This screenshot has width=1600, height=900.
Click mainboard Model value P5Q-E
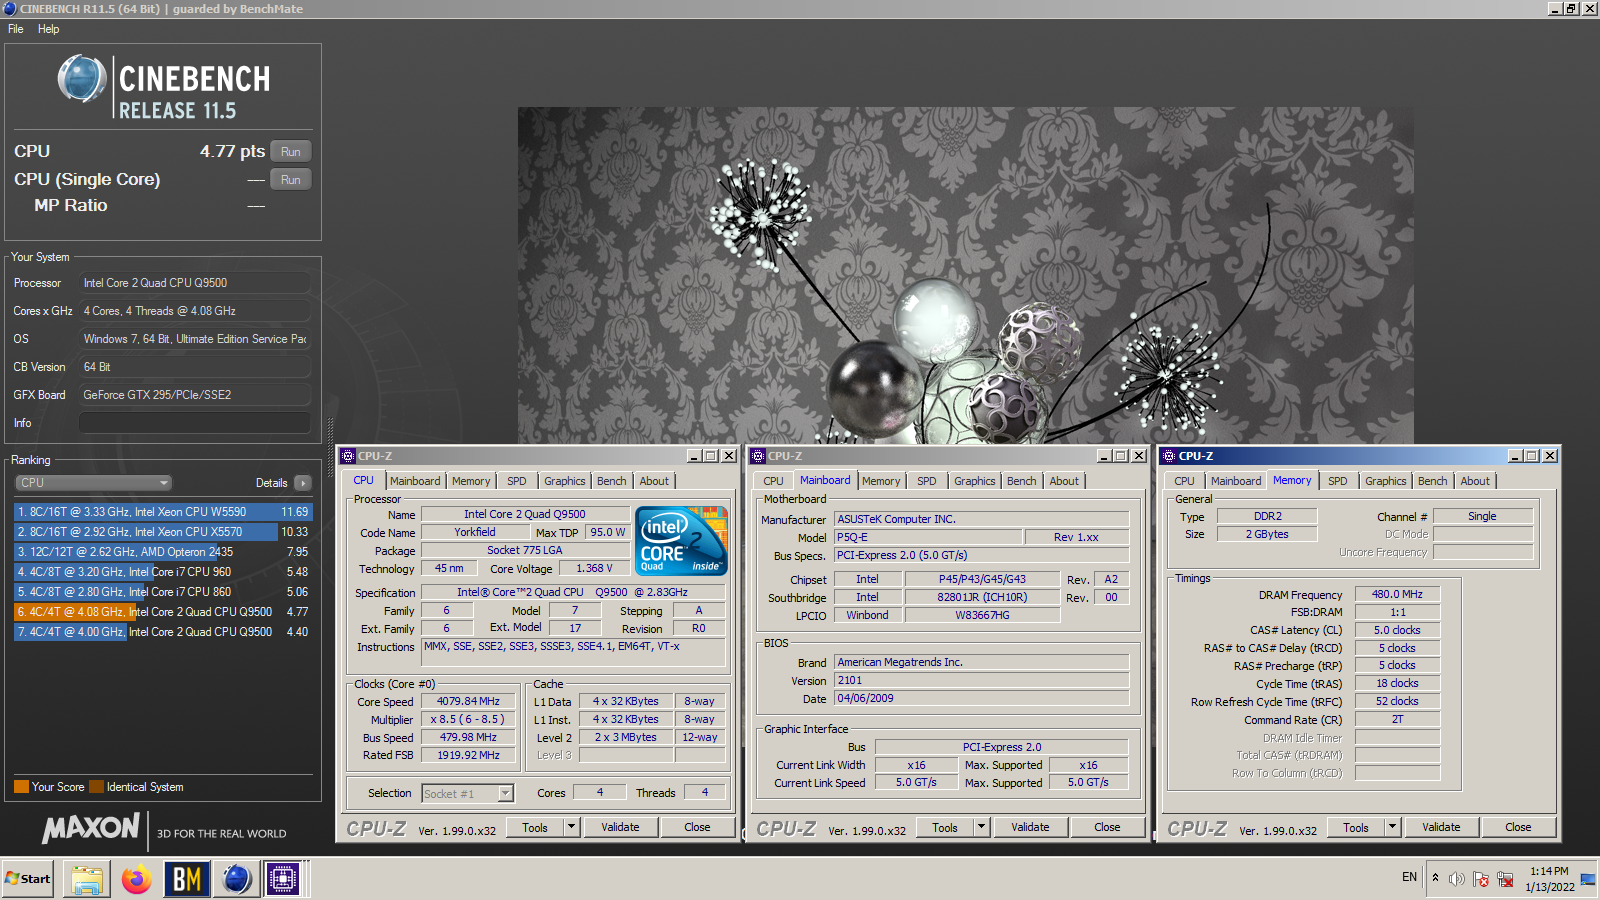point(928,537)
